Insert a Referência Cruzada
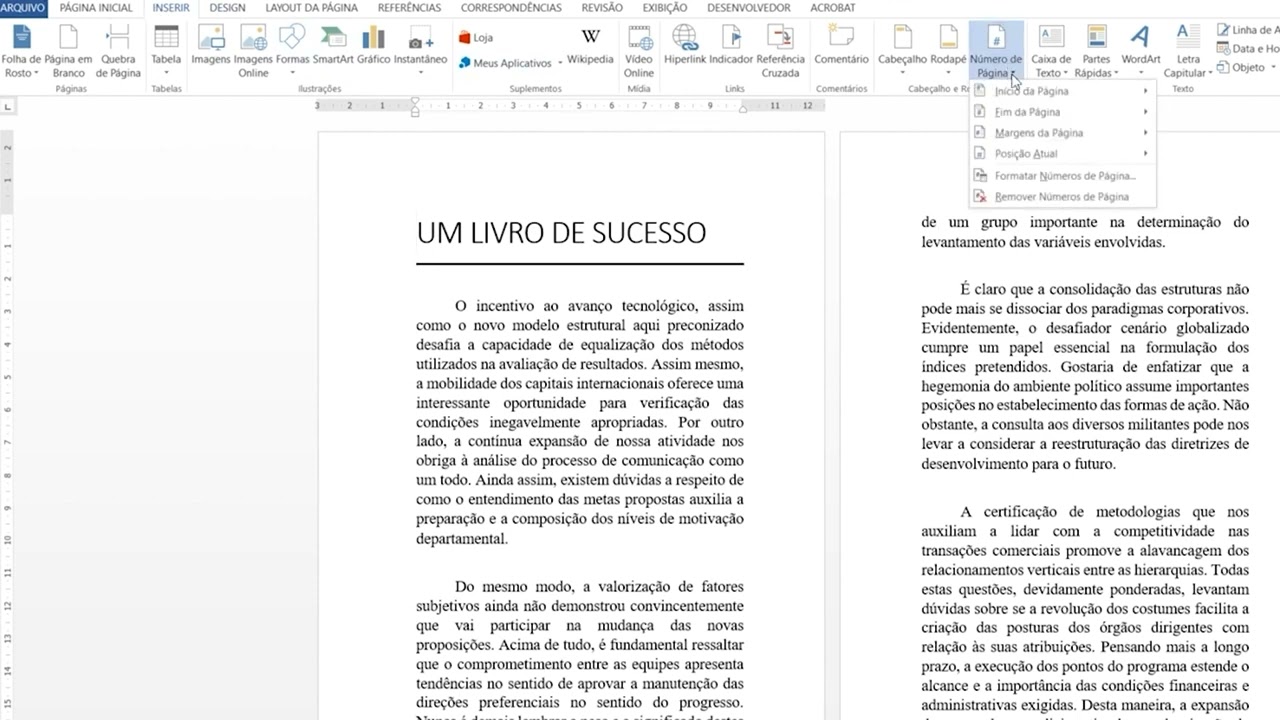 pyautogui.click(x=780, y=51)
